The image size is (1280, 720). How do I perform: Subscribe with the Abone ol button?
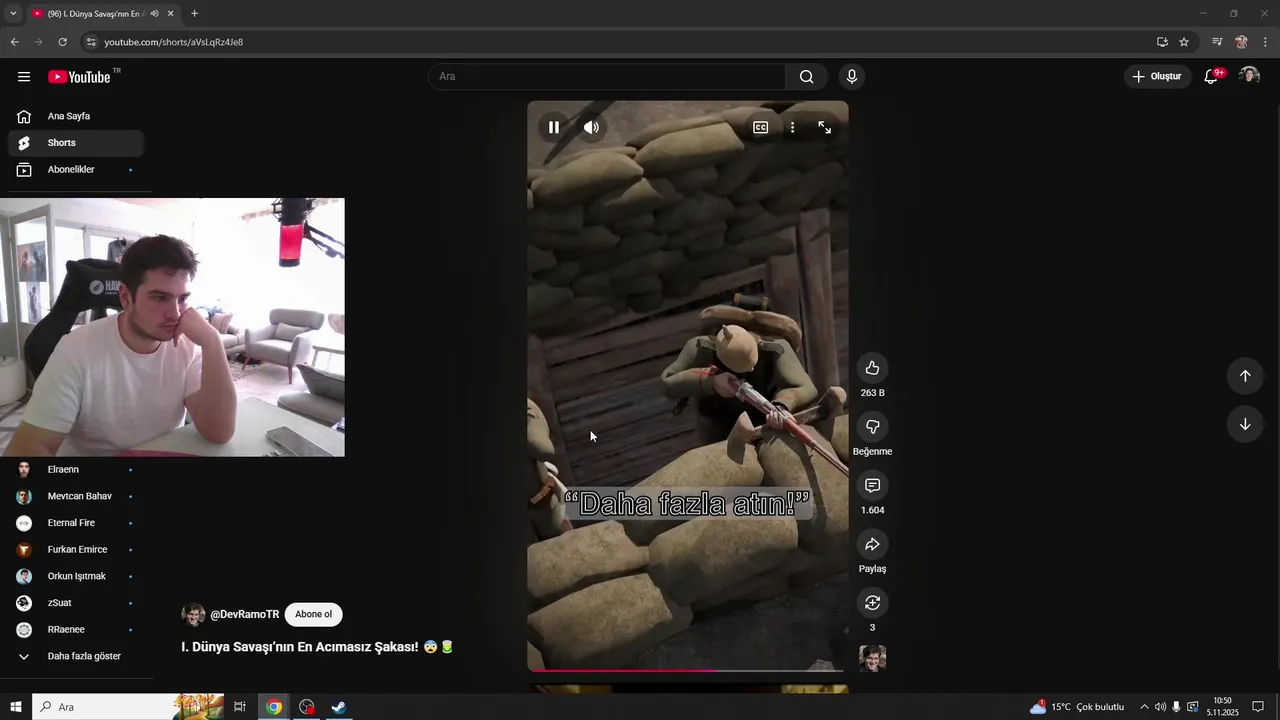tap(313, 614)
